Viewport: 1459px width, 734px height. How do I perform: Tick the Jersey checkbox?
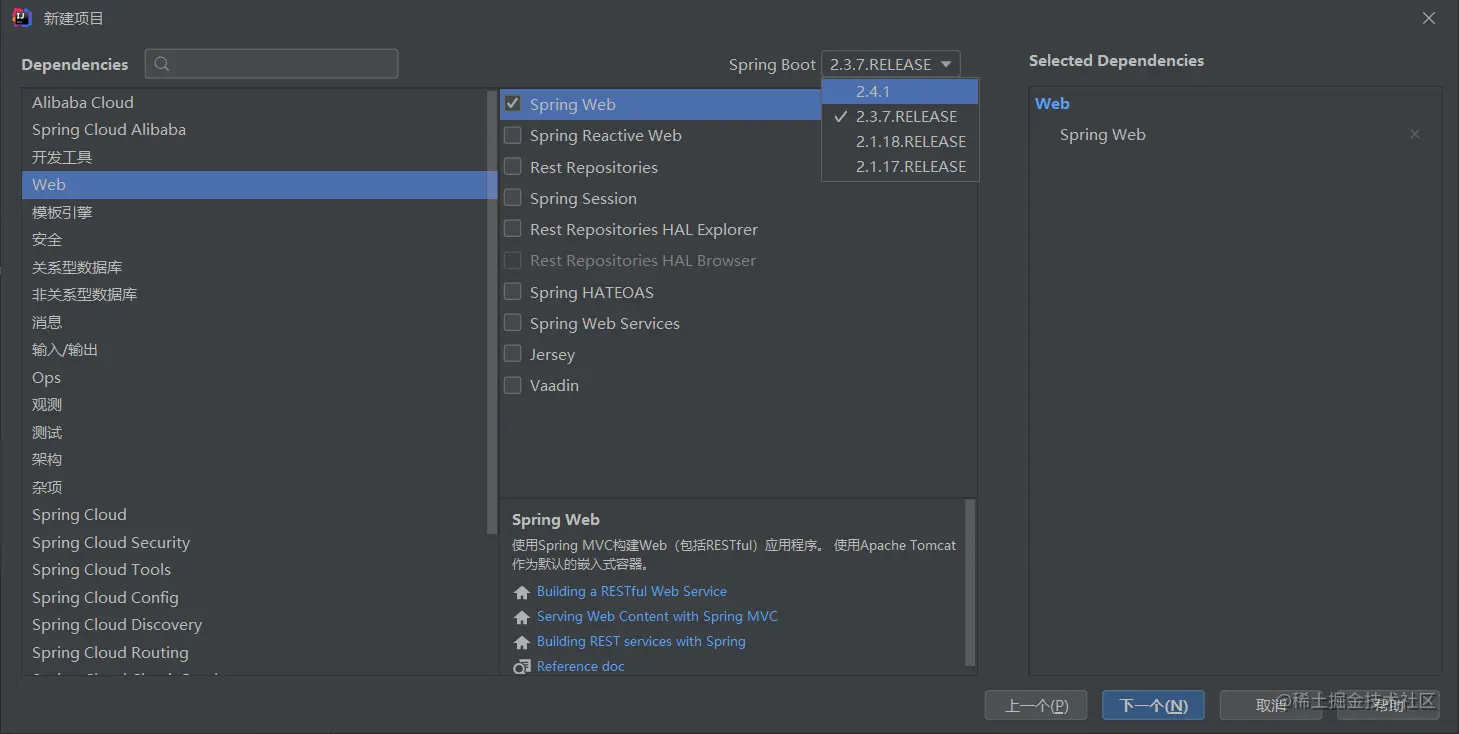point(512,354)
